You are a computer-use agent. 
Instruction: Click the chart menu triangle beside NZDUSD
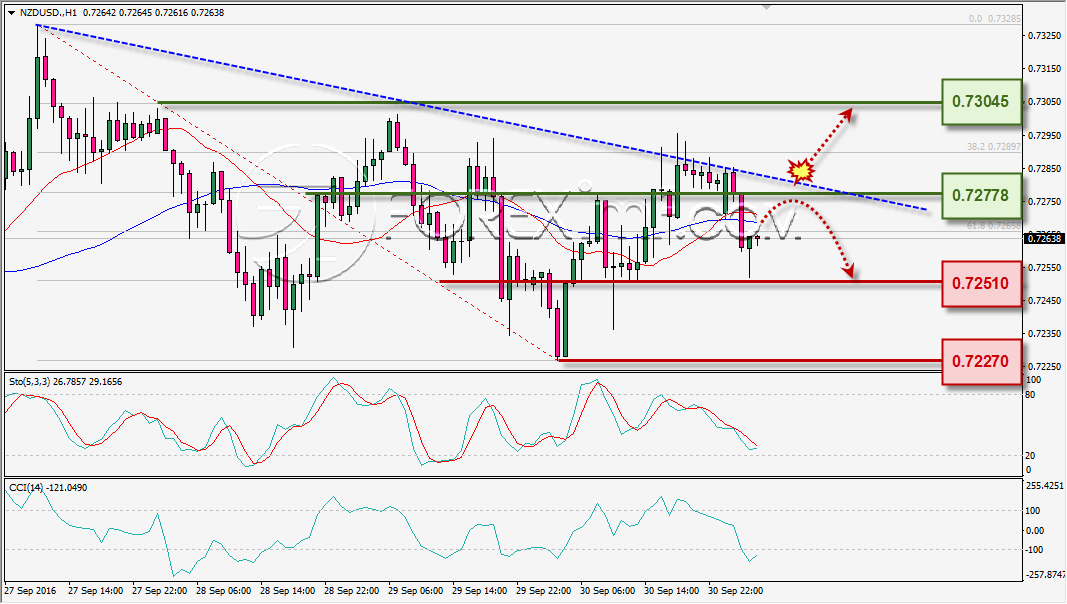click(x=12, y=13)
